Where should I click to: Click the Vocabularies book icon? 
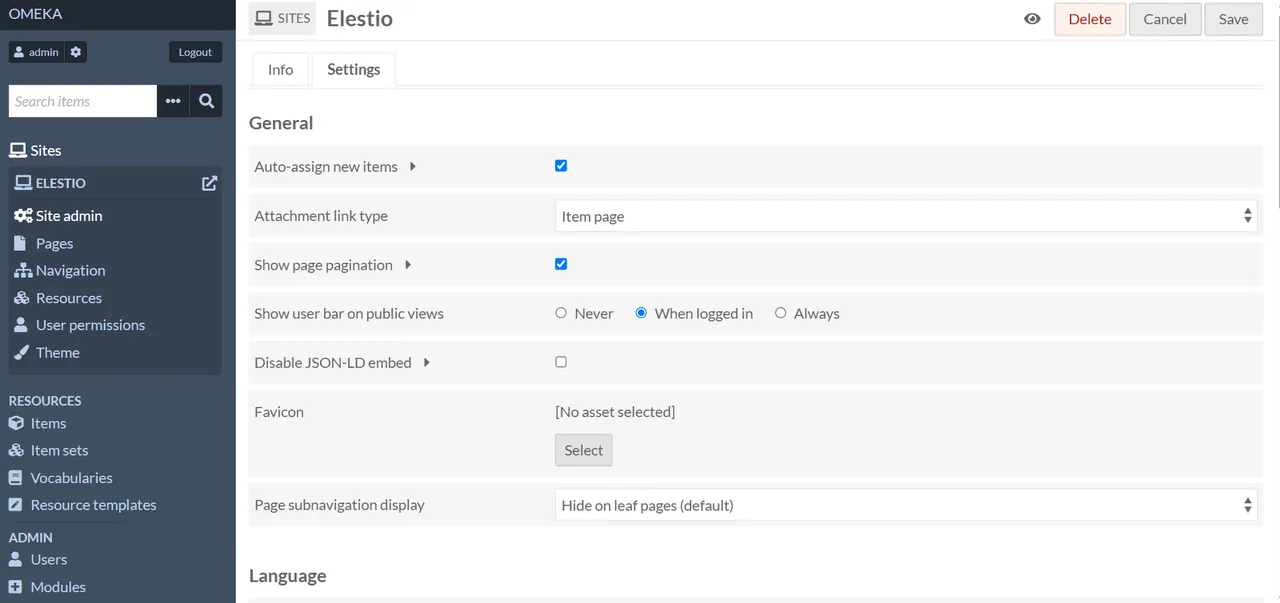[x=16, y=478]
